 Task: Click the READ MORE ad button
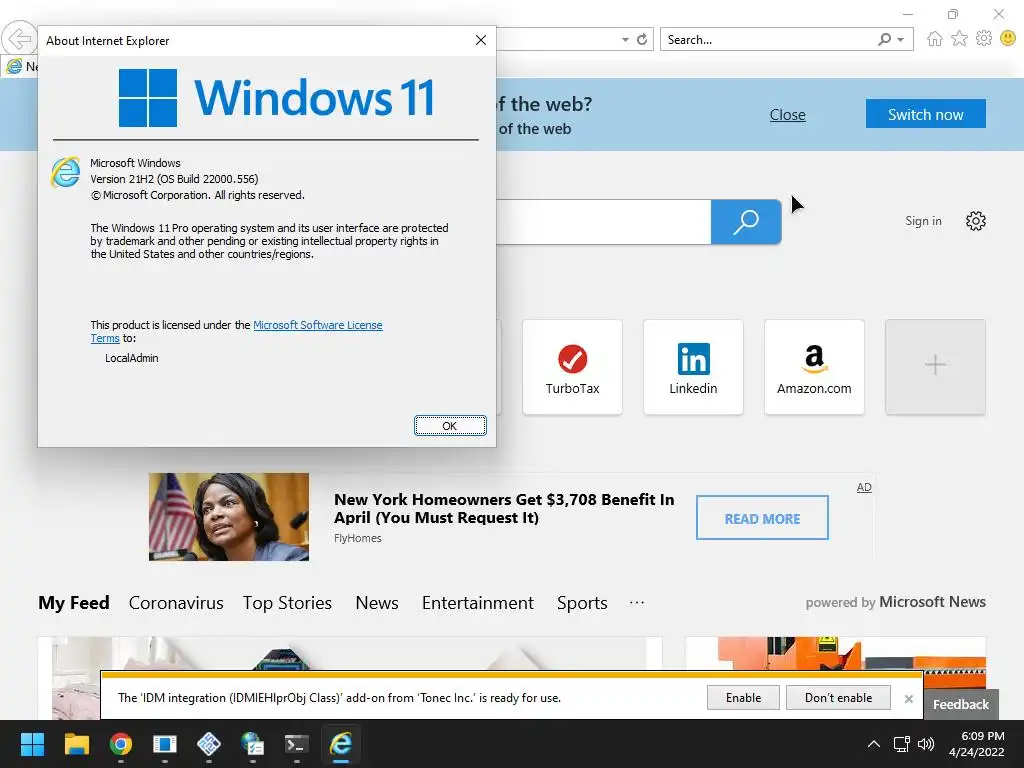tap(762, 518)
